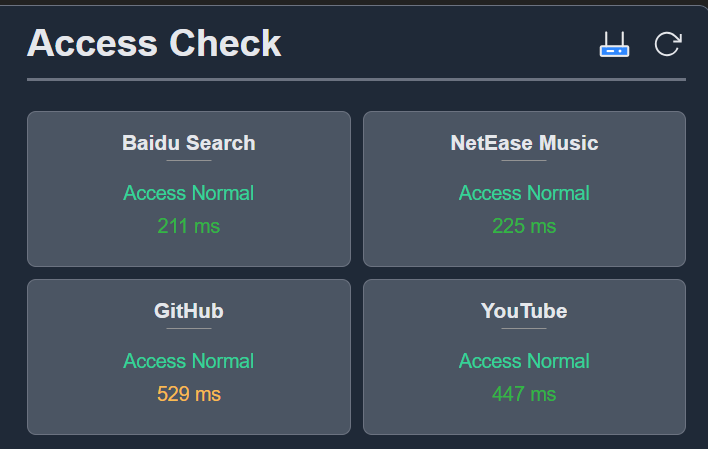The height and width of the screenshot is (449, 708).
Task: Click Access Normal status under GitHub
Action: click(189, 361)
